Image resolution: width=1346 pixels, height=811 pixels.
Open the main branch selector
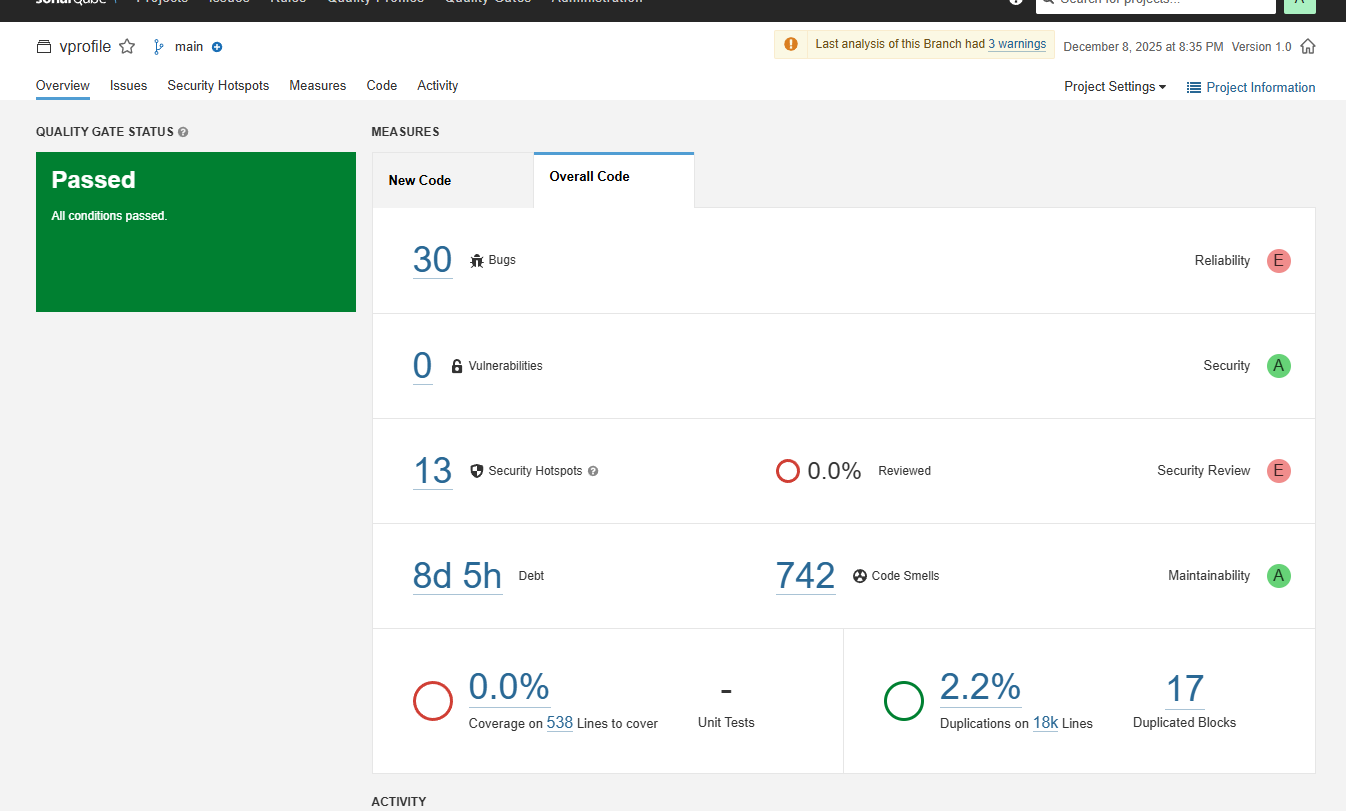click(188, 47)
